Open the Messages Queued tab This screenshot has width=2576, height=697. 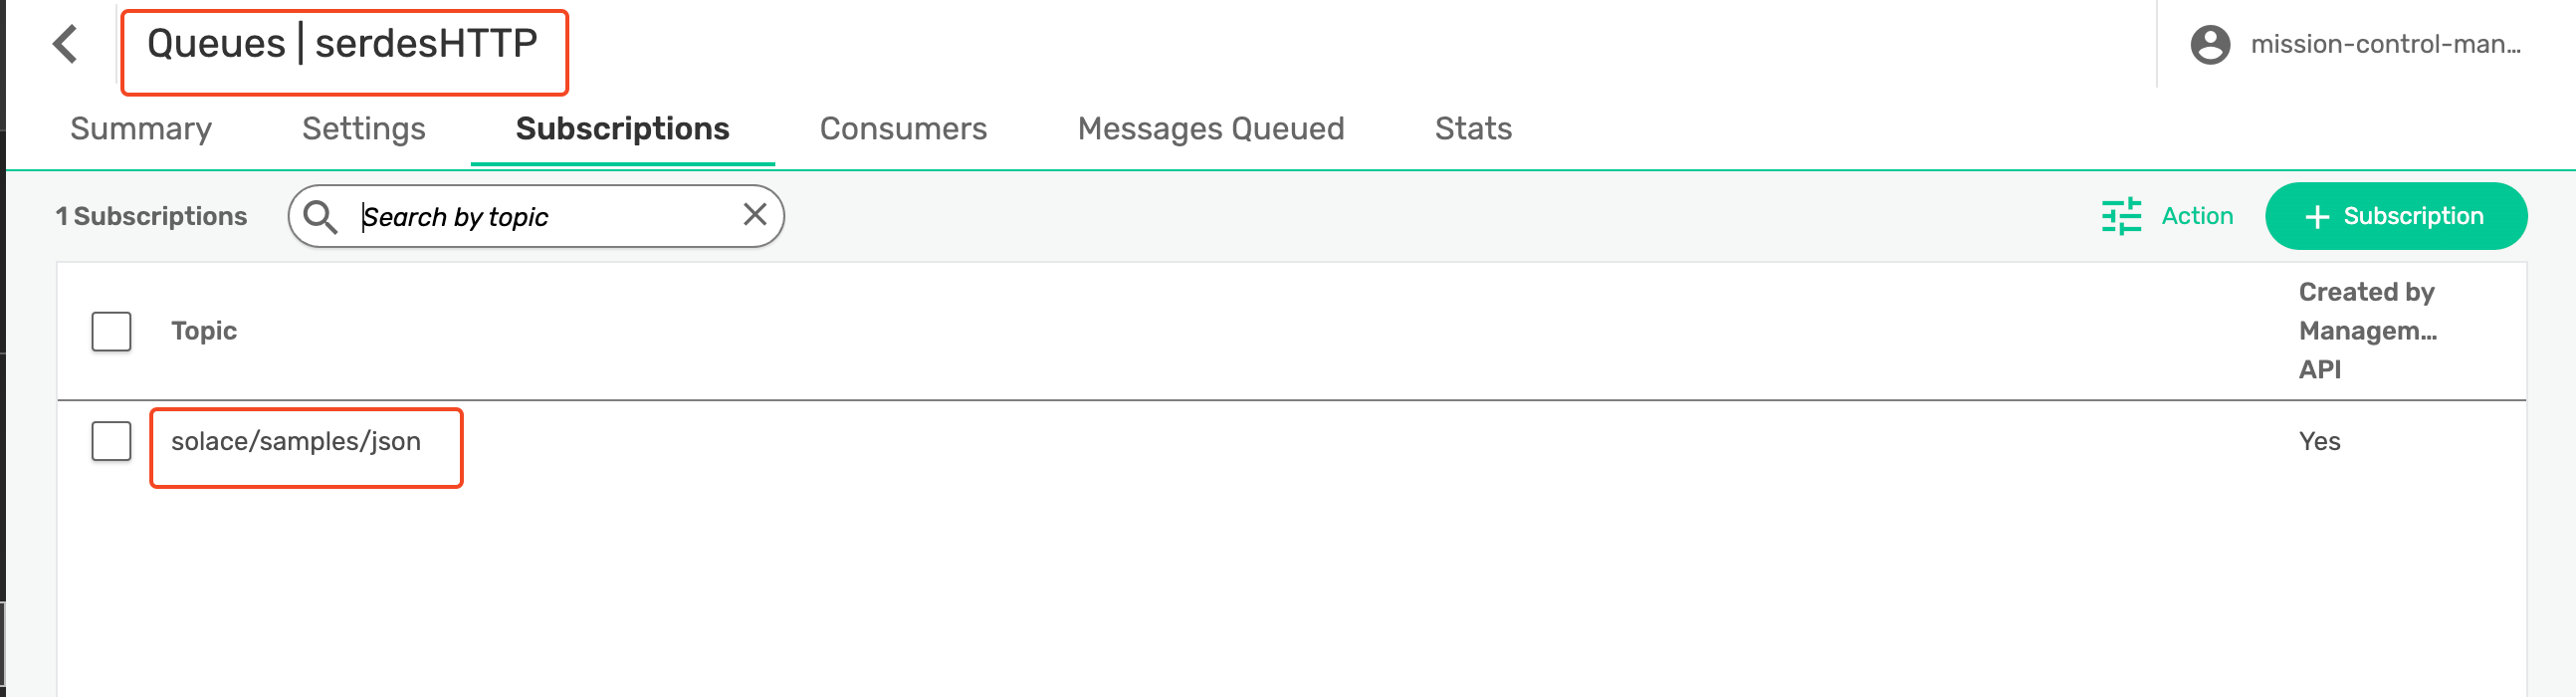click(x=1210, y=128)
